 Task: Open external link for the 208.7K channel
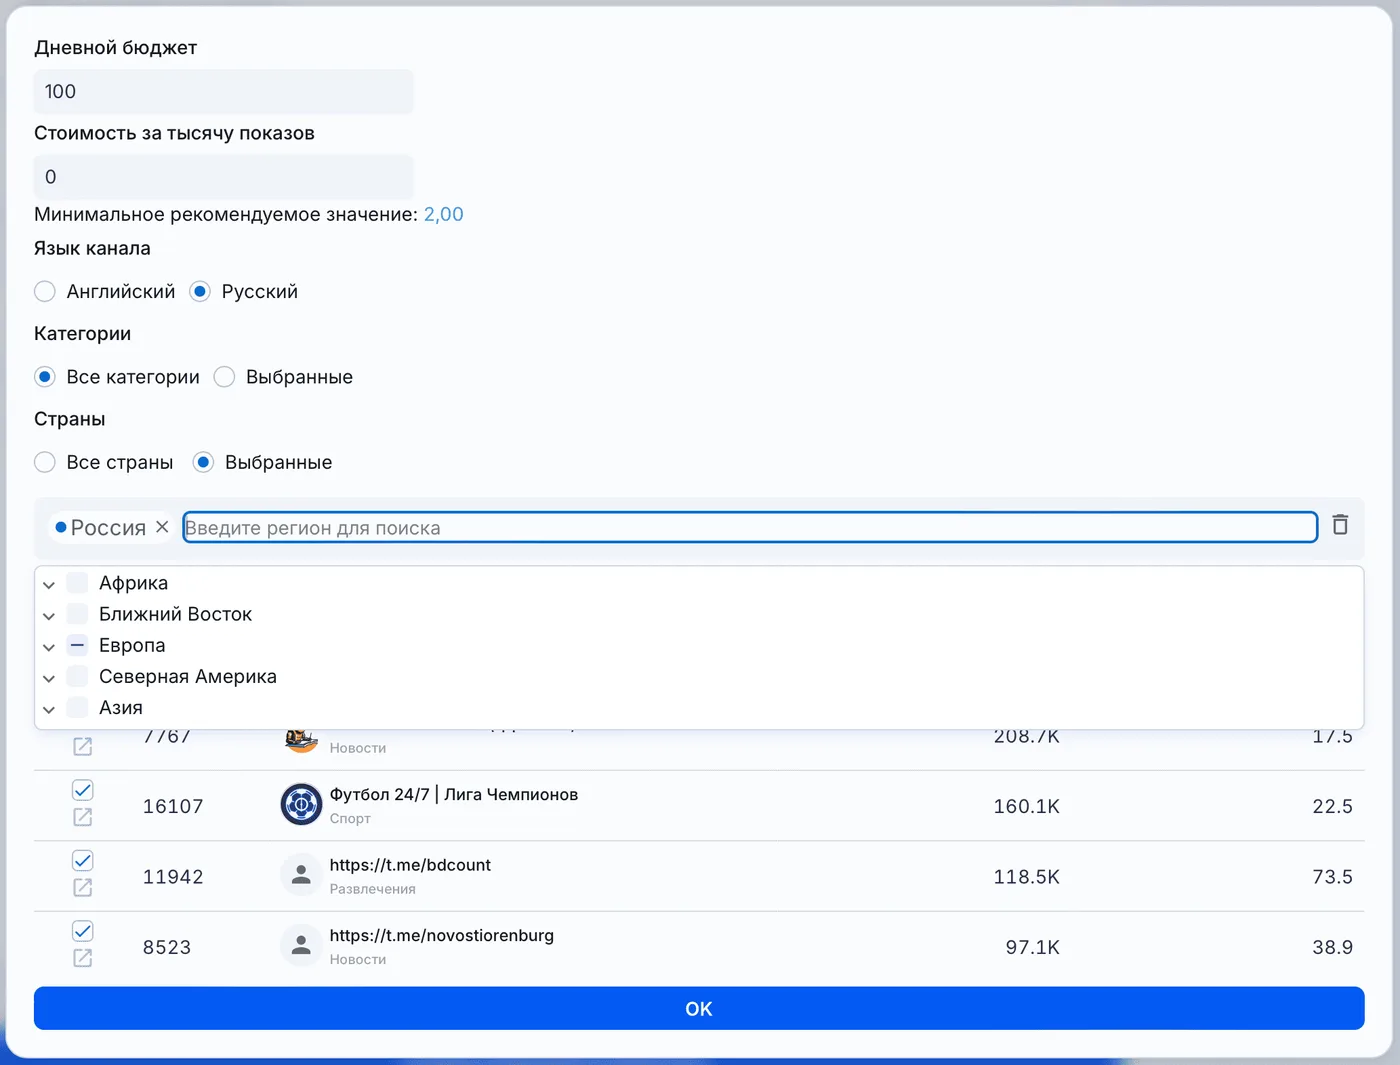83,747
